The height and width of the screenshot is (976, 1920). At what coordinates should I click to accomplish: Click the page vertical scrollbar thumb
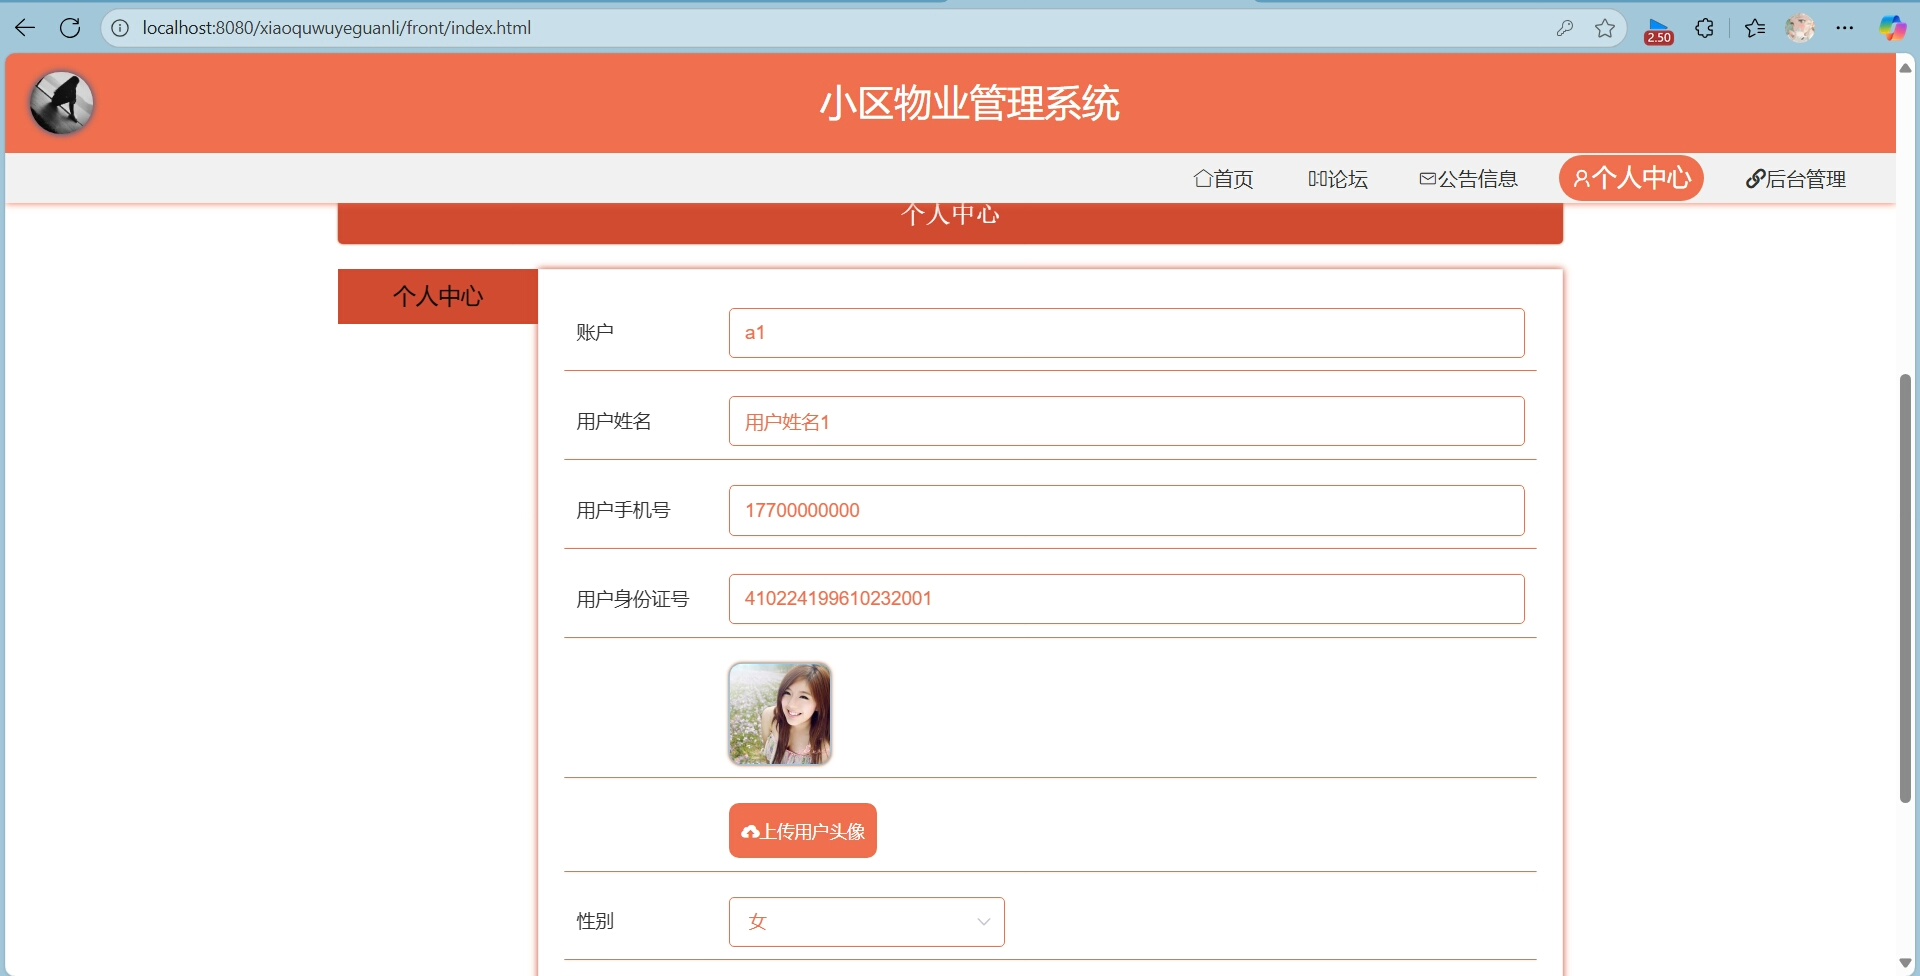[x=1905, y=588]
